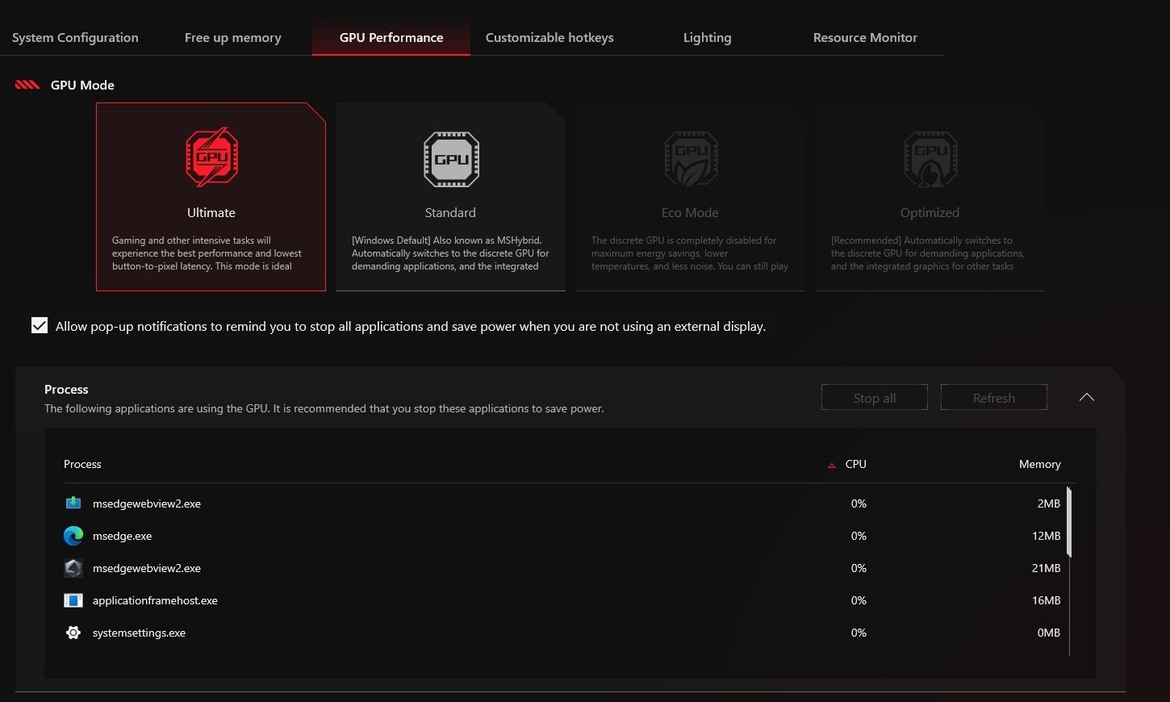Toggle the pop-up notifications checkbox
The image size is (1170, 702).
click(x=40, y=325)
